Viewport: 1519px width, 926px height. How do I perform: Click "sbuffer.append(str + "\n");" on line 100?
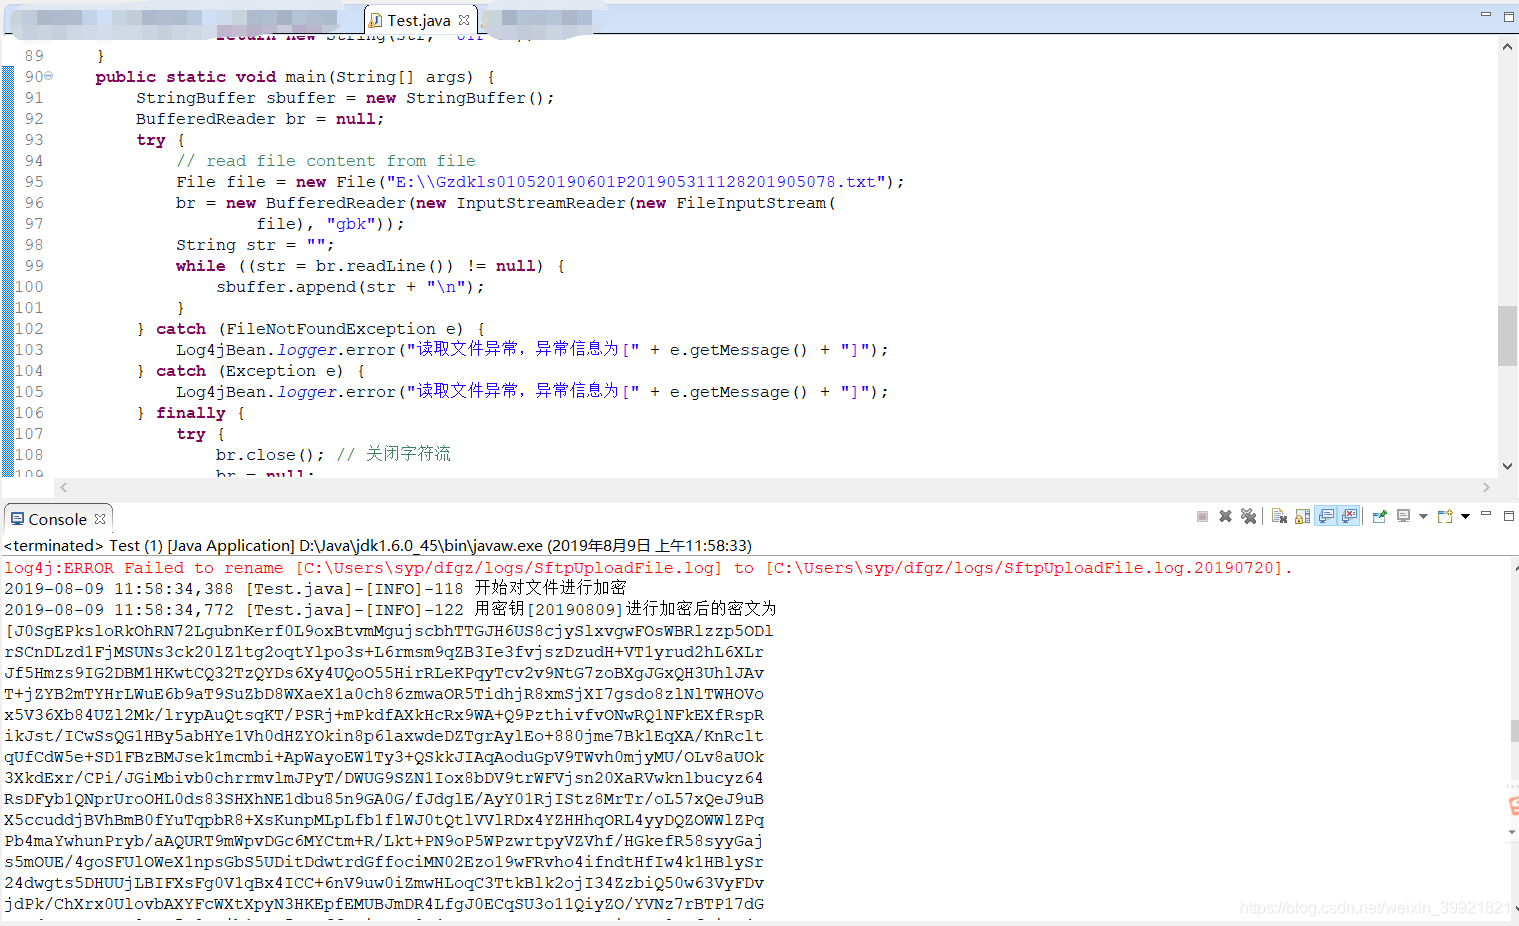350,287
